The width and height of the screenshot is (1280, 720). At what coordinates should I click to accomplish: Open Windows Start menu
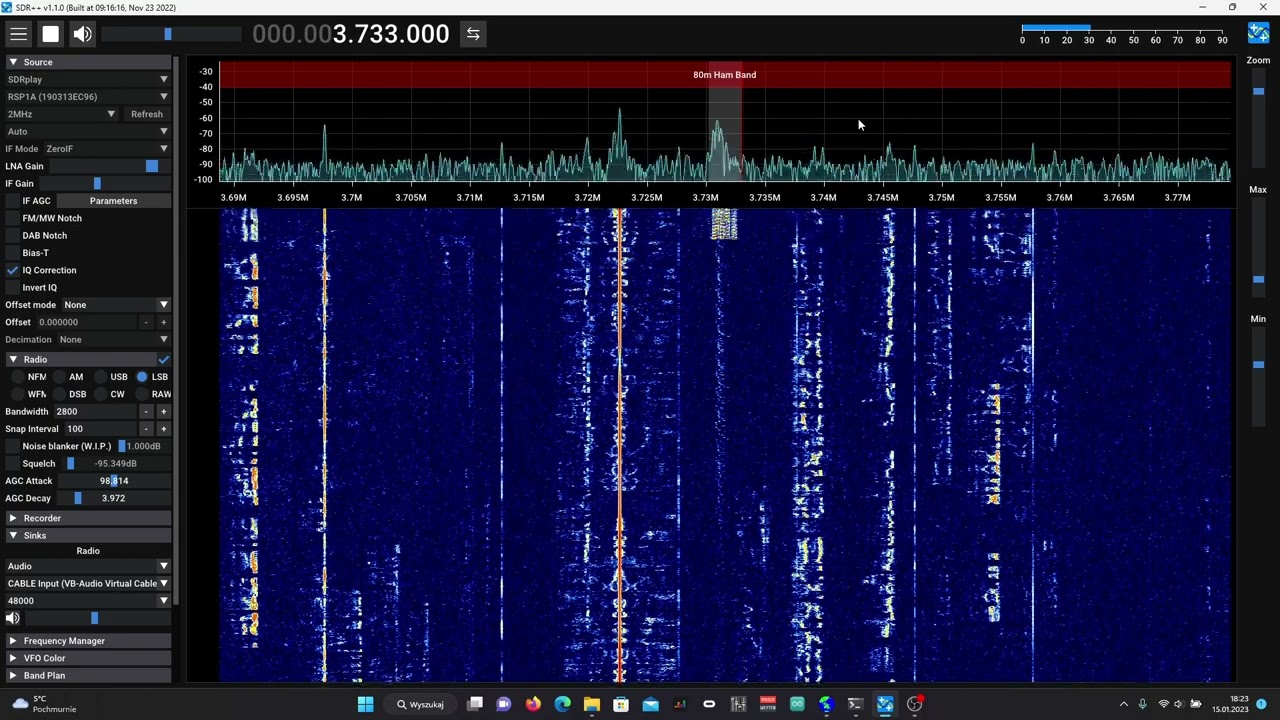(365, 704)
